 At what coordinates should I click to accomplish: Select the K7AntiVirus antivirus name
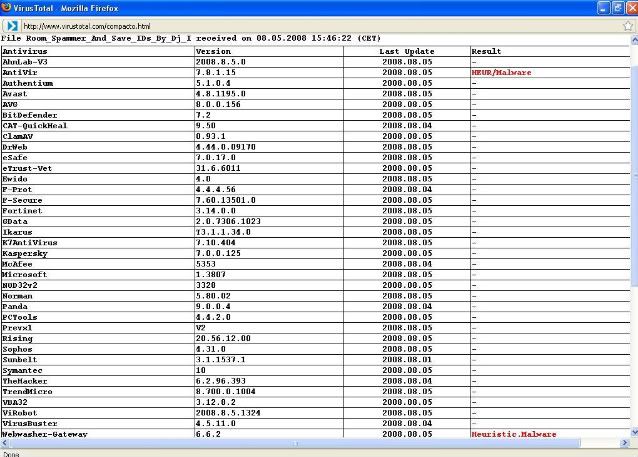point(30,243)
